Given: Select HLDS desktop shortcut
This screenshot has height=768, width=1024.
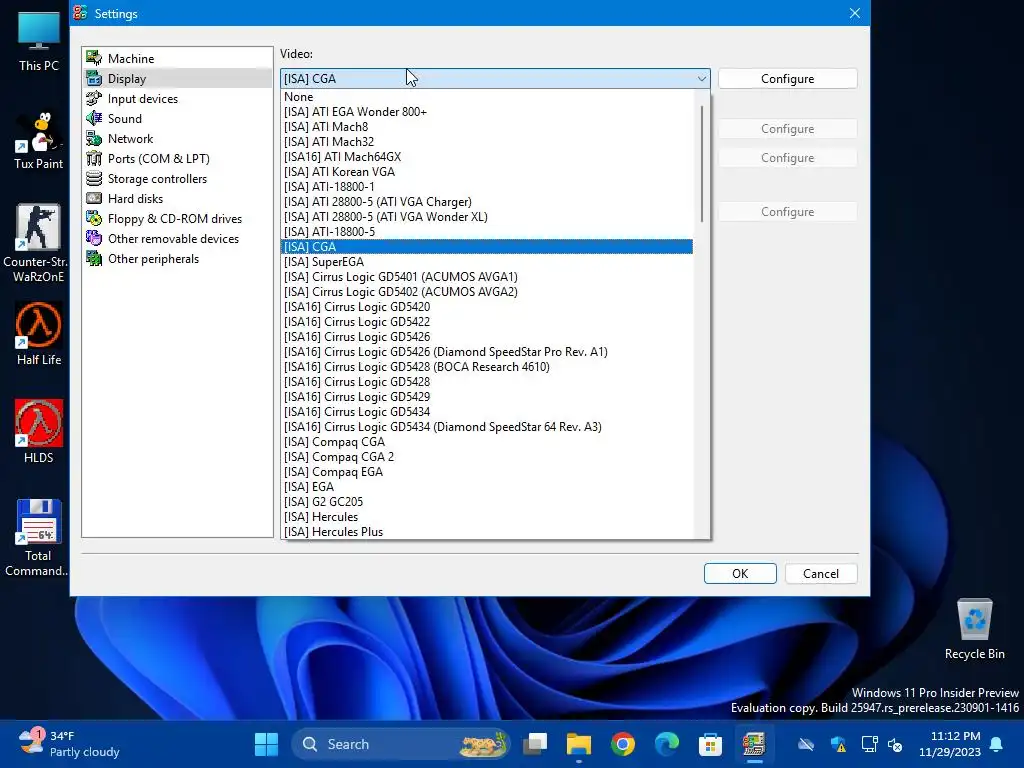Looking at the screenshot, I should [x=39, y=431].
